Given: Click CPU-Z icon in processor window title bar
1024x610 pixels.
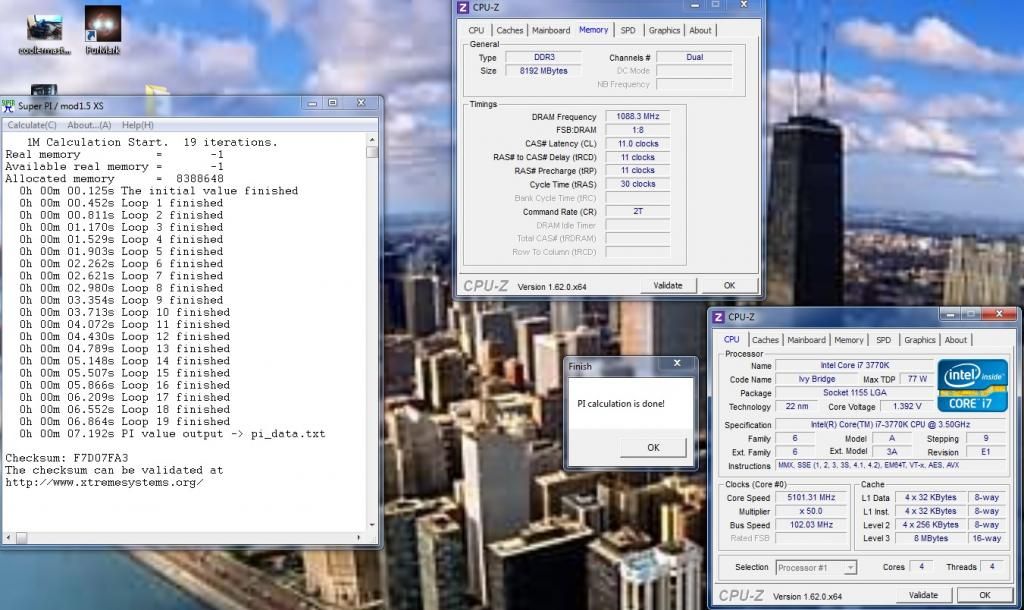Looking at the screenshot, I should [x=718, y=317].
